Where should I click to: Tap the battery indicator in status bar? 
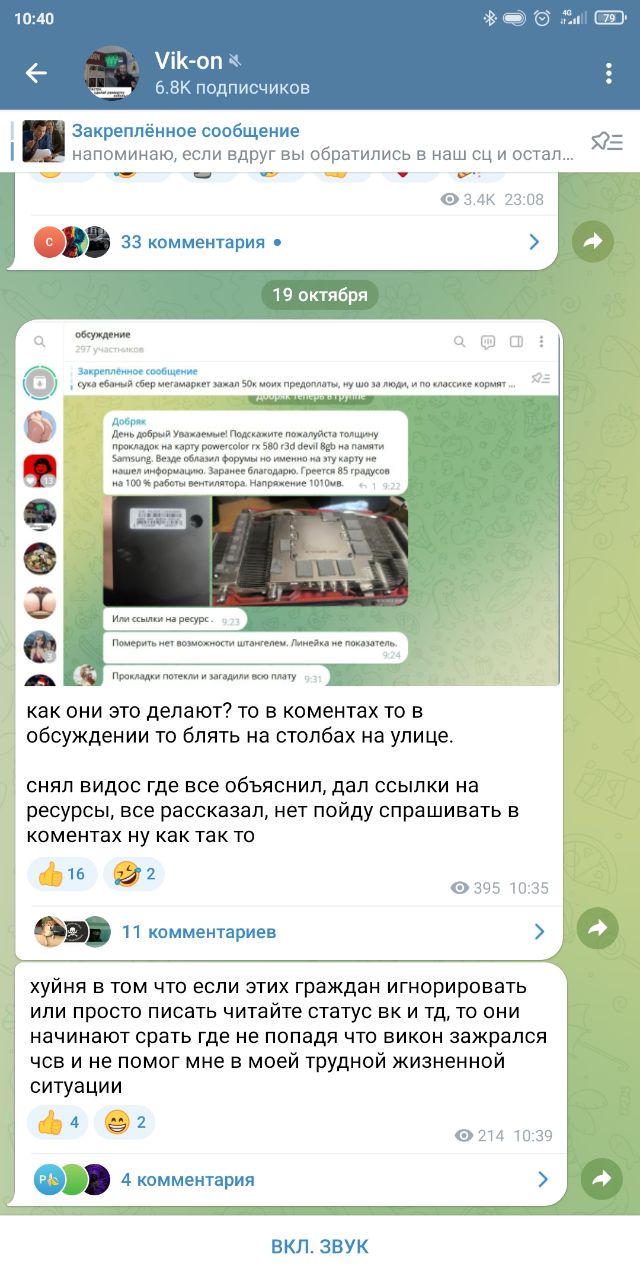pos(607,18)
